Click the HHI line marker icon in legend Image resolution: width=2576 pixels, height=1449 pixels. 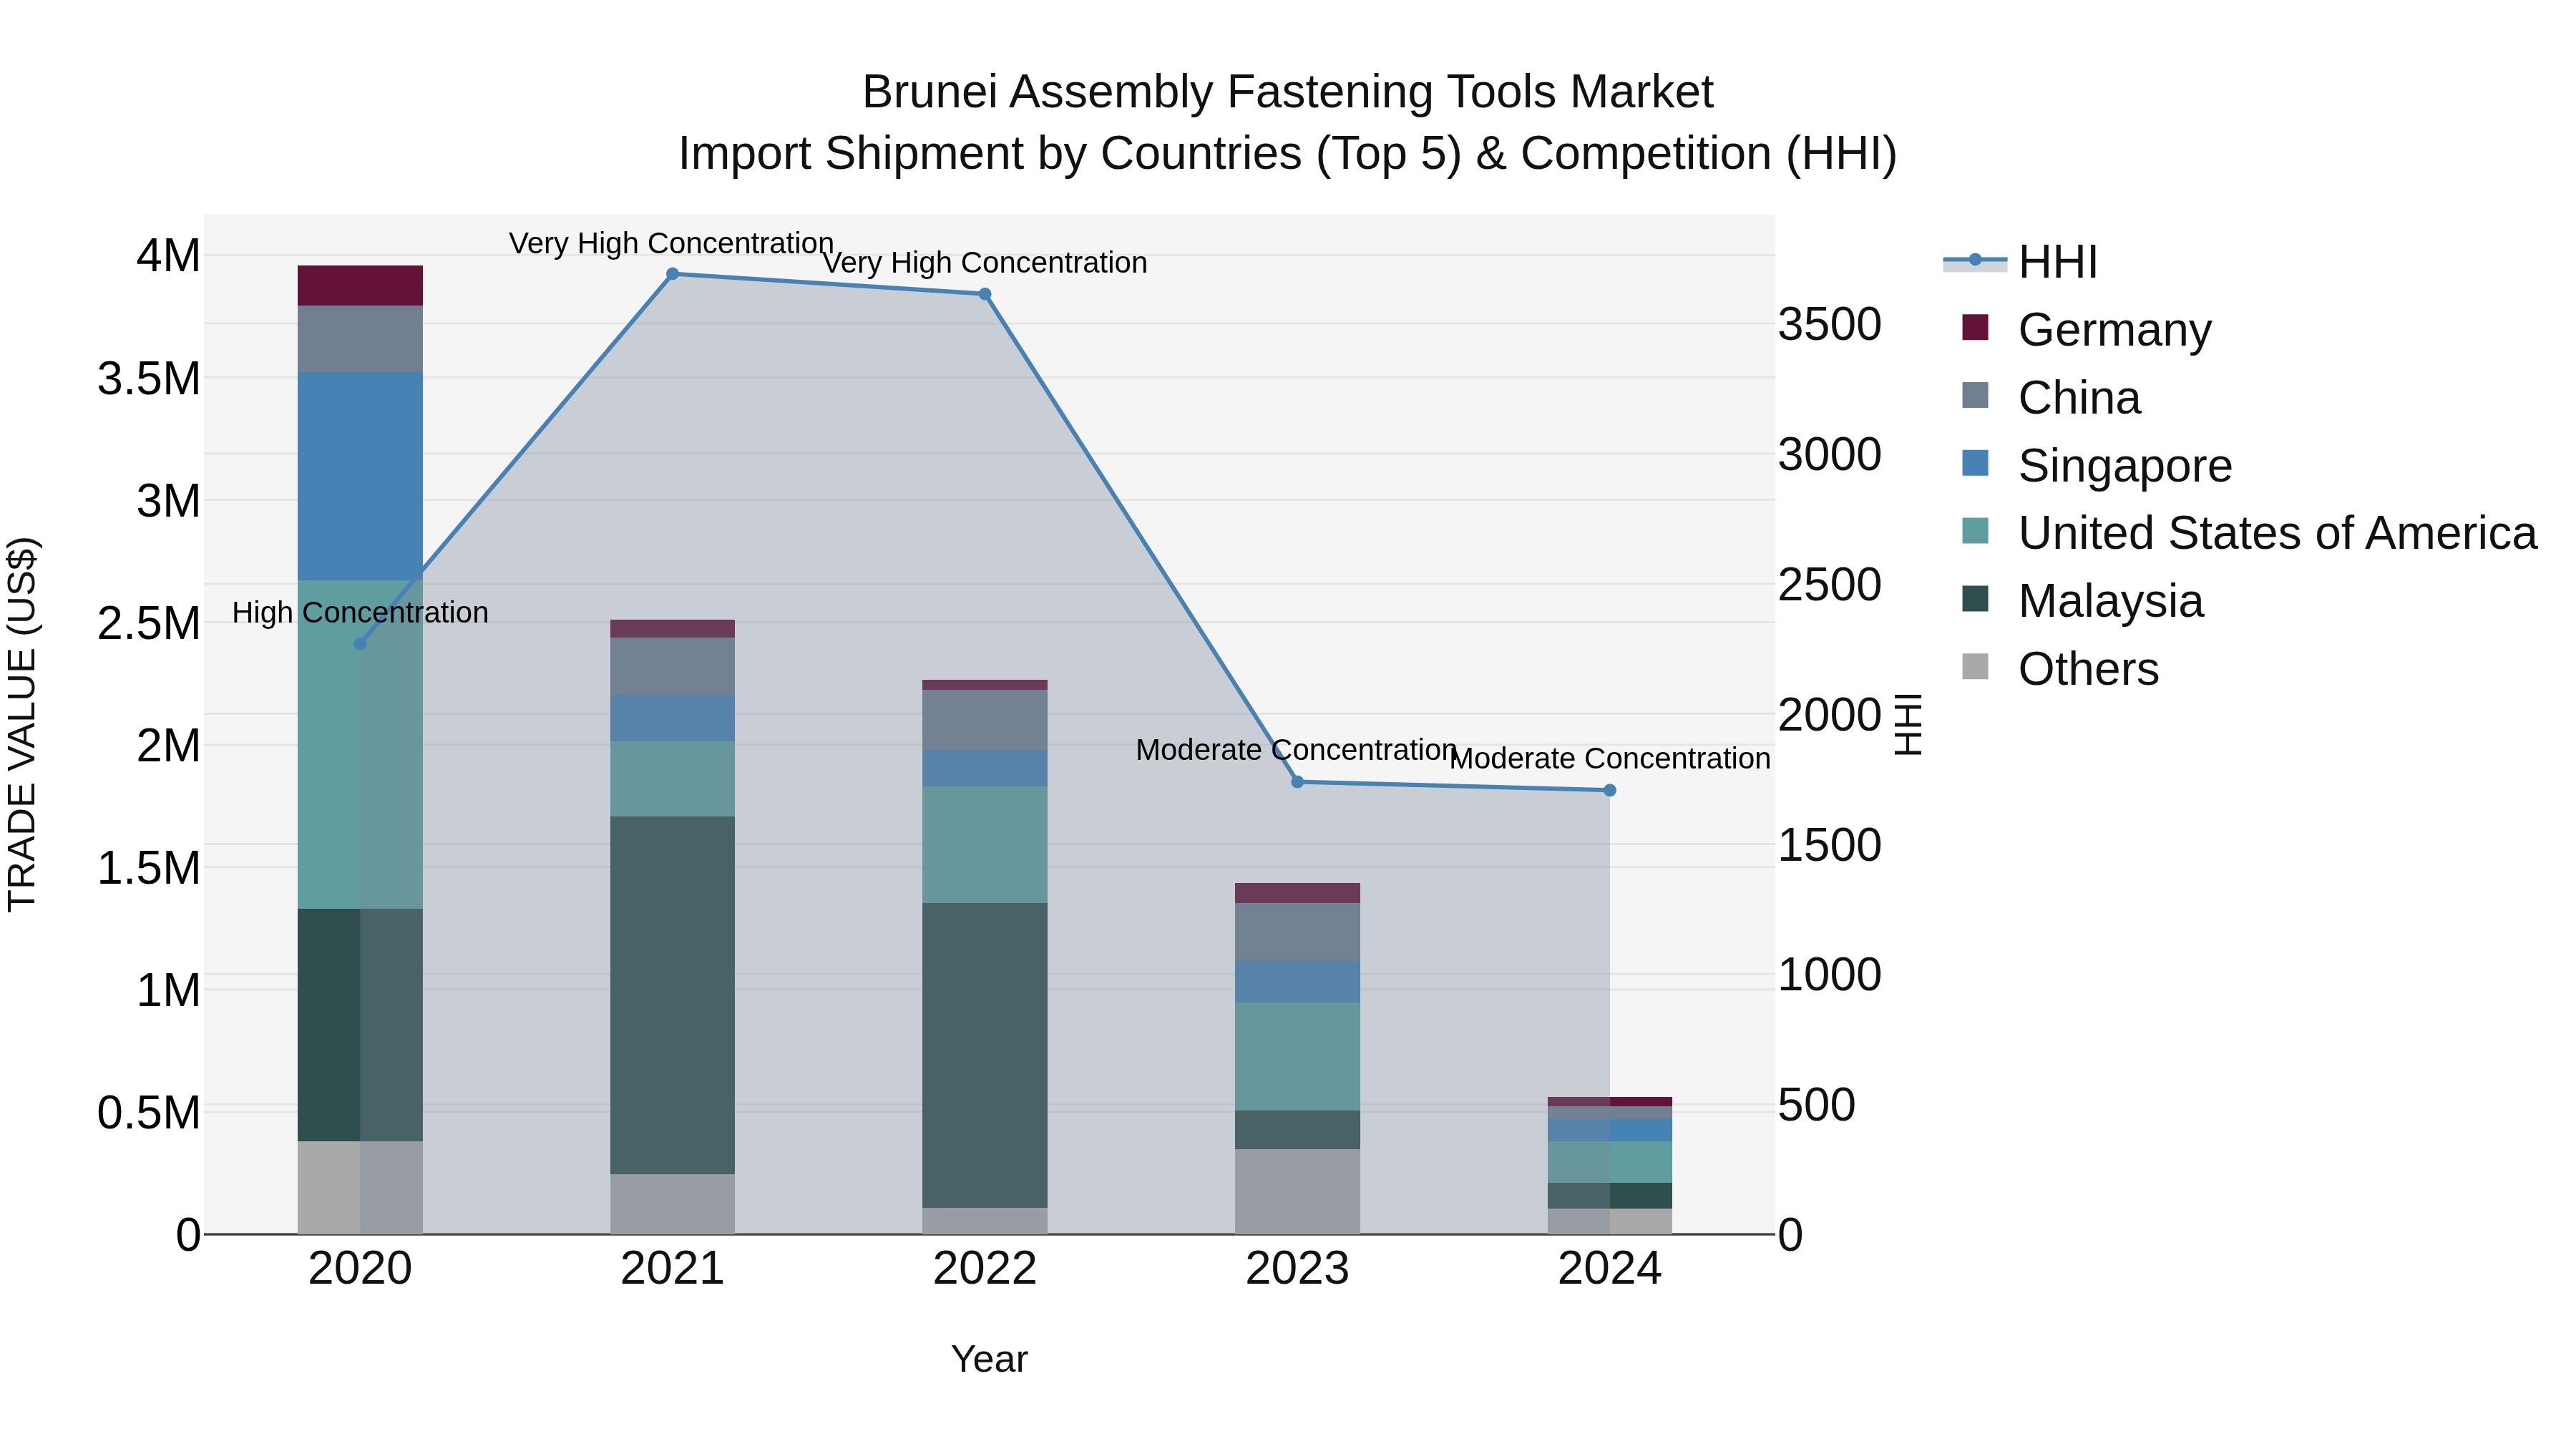click(1975, 261)
